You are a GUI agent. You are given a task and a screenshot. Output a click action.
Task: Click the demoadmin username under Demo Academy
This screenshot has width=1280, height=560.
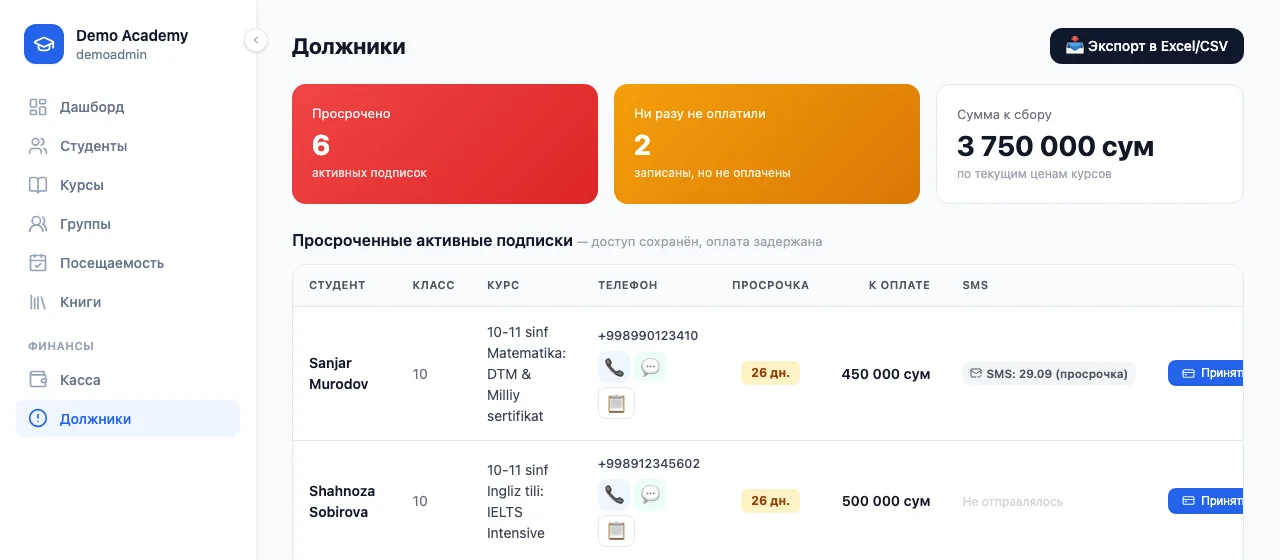(x=111, y=55)
